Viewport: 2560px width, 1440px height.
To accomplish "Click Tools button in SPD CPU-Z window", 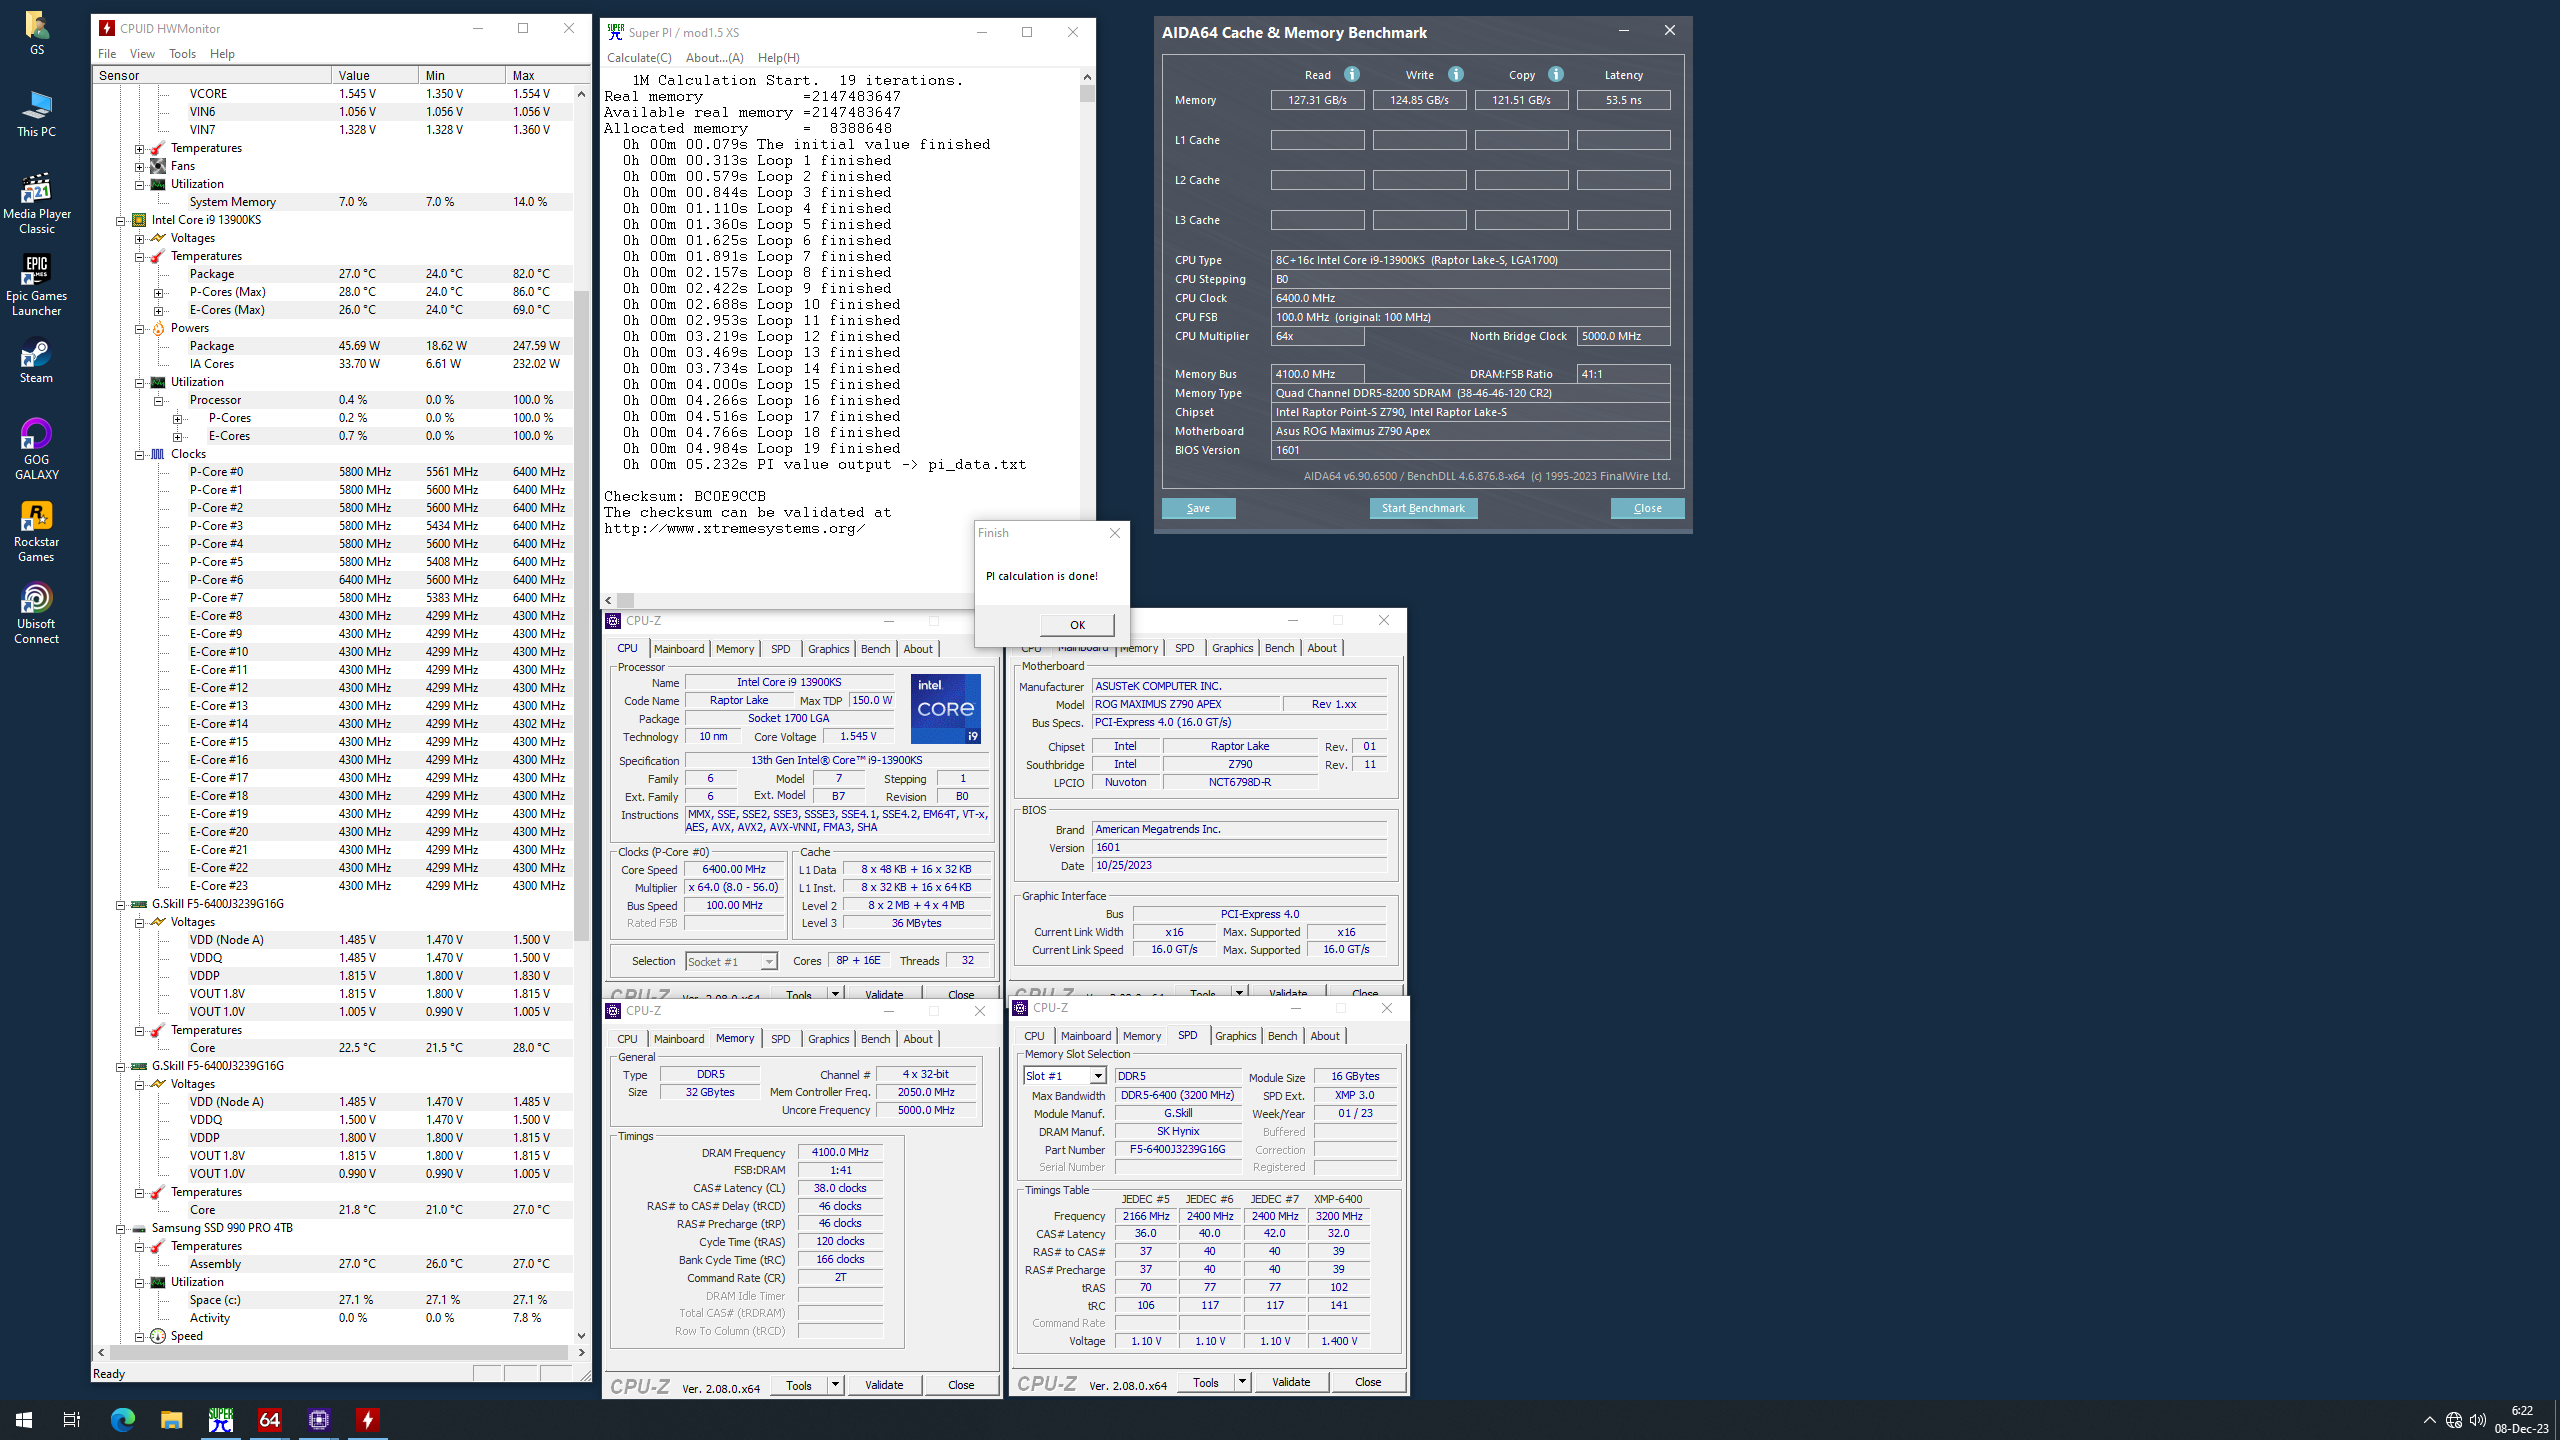I will [1206, 1382].
